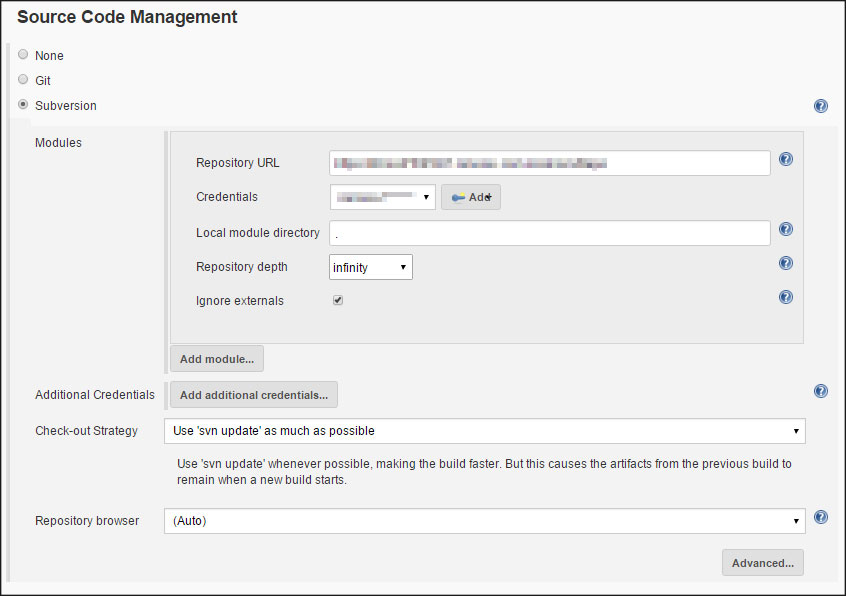846x596 pixels.
Task: Open the Advanced settings button
Action: pyautogui.click(x=763, y=563)
